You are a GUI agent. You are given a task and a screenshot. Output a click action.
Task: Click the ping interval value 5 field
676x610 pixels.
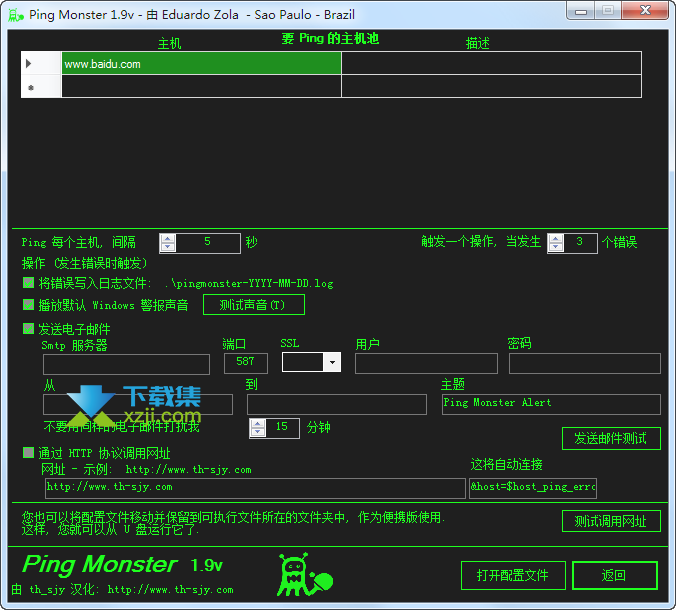[x=207, y=243]
